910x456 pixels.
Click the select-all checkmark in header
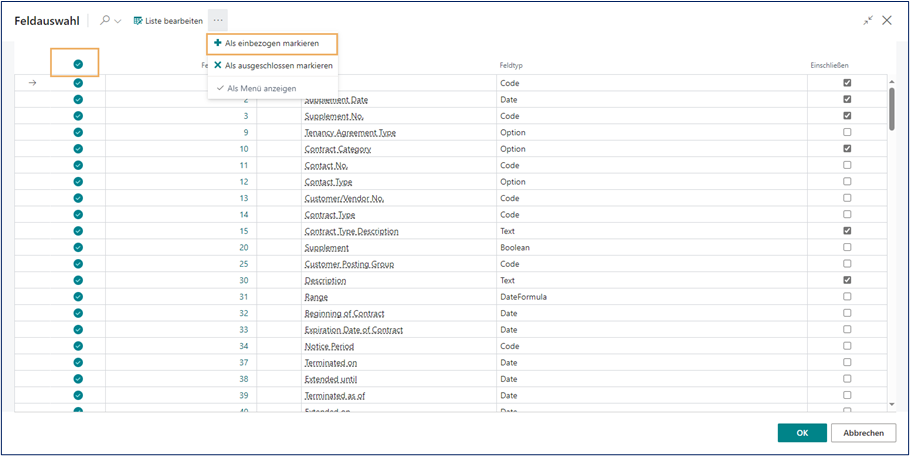(x=78, y=64)
